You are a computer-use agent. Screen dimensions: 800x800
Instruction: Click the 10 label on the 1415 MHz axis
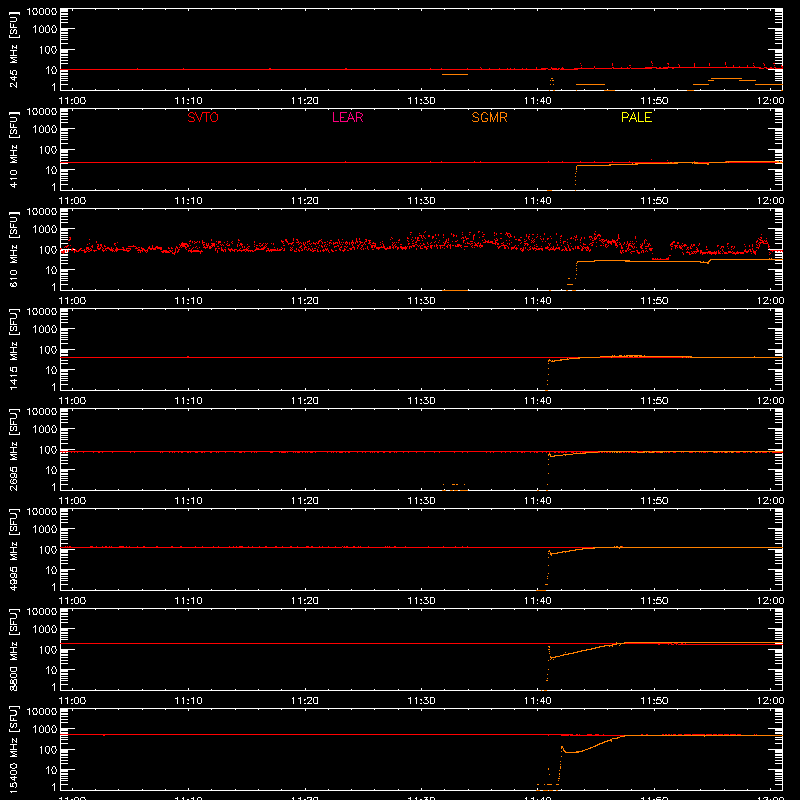coord(51,370)
